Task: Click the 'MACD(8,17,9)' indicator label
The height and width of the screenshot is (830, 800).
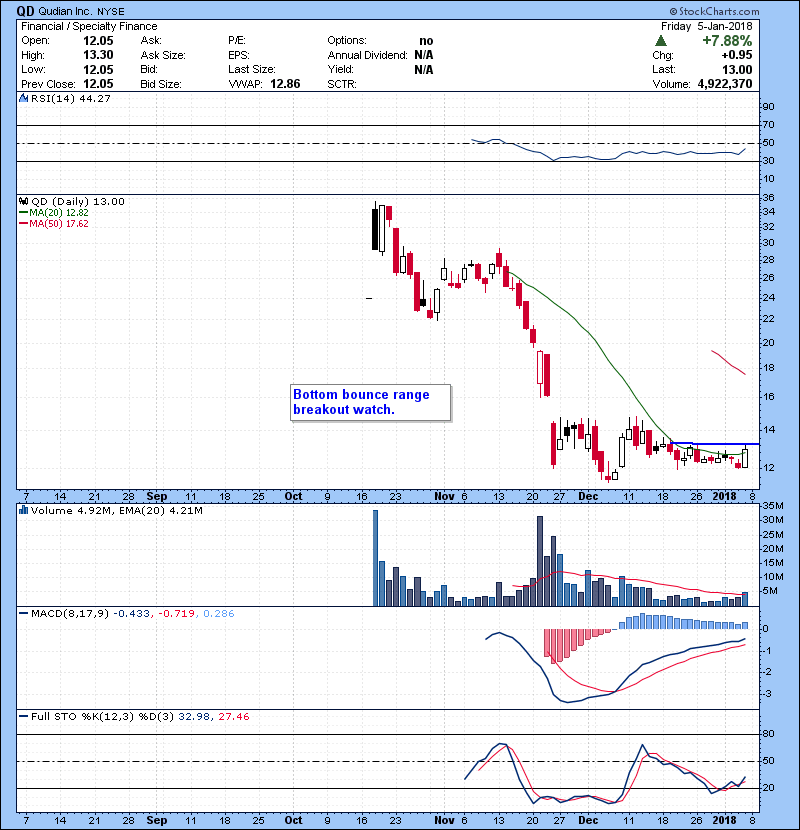Action: pyautogui.click(x=70, y=613)
